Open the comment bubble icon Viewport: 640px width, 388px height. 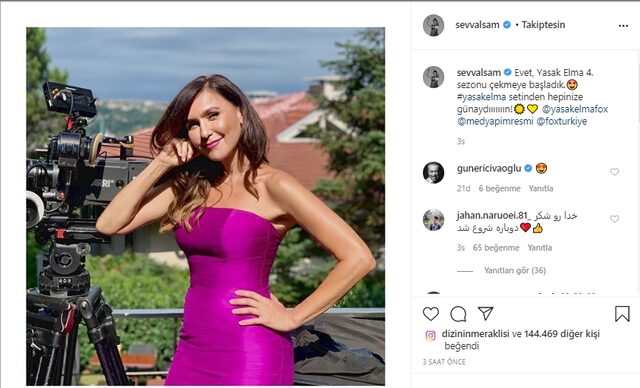(x=458, y=314)
